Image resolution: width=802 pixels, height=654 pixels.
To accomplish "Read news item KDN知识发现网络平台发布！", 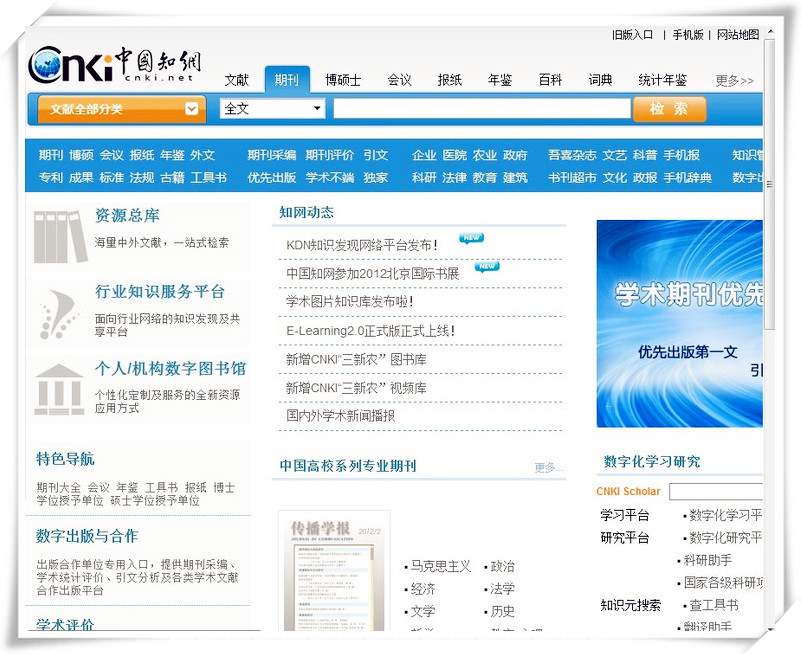I will [362, 245].
